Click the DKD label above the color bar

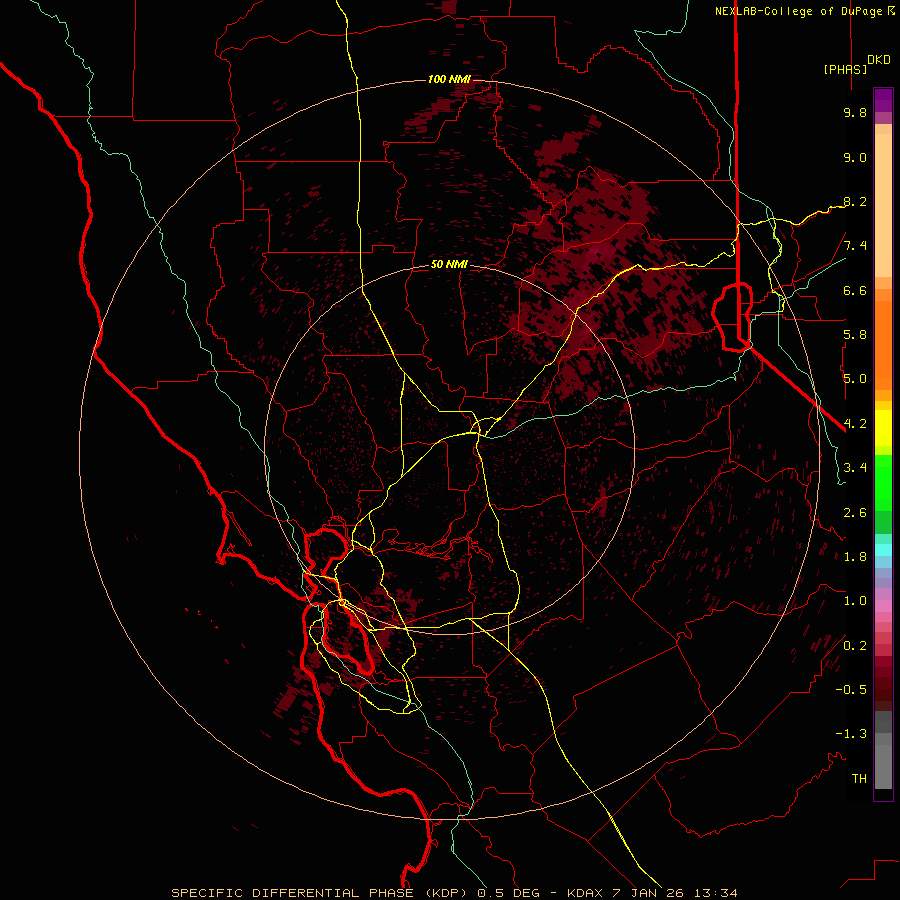click(x=879, y=60)
